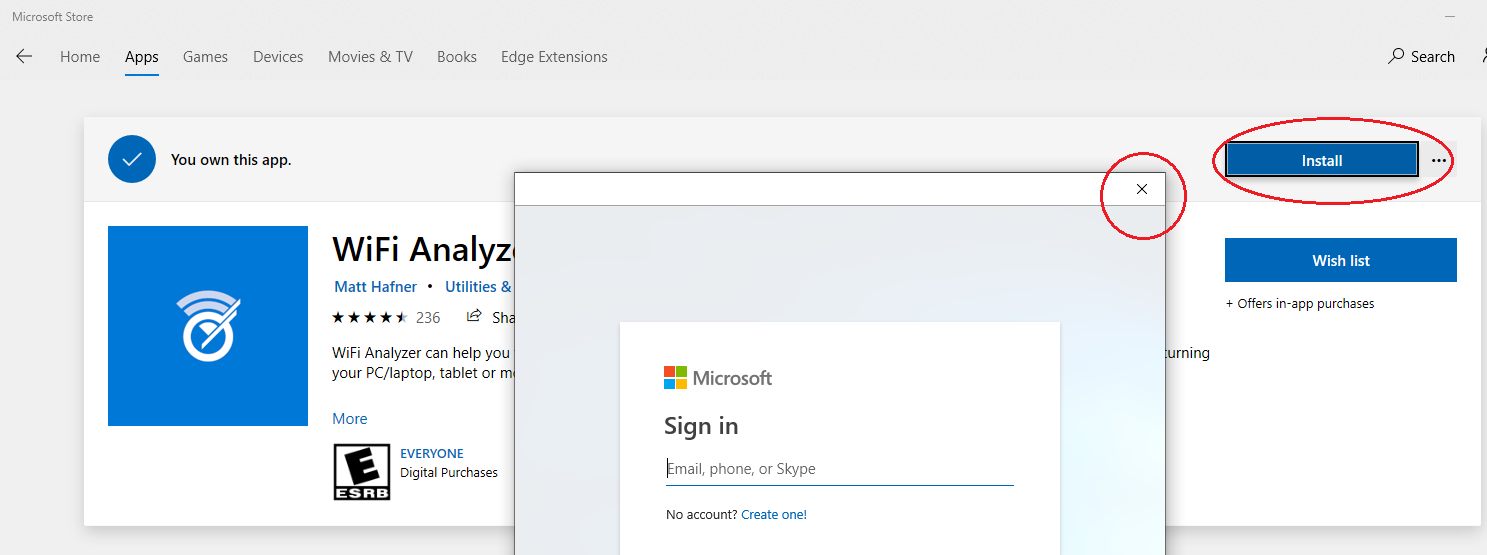Open the Matt Hafner publisher link
The height and width of the screenshot is (555, 1487).
376,287
